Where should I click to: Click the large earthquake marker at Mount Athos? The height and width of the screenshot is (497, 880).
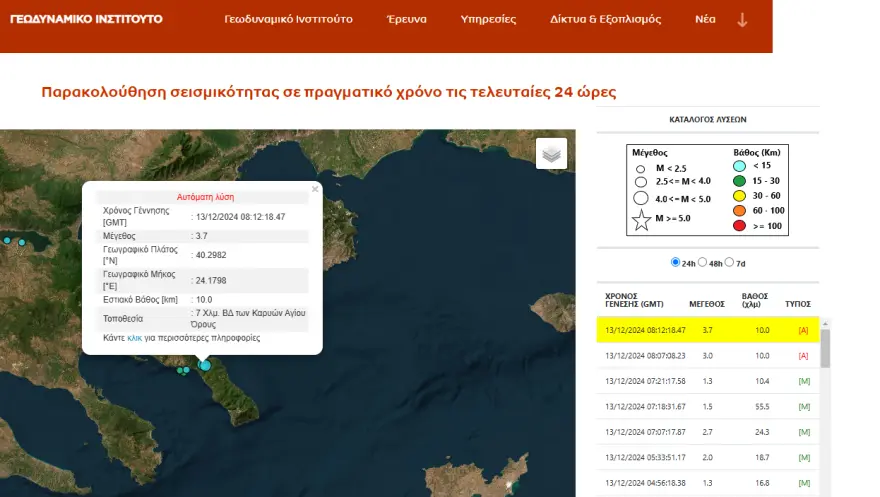pyautogui.click(x=205, y=366)
